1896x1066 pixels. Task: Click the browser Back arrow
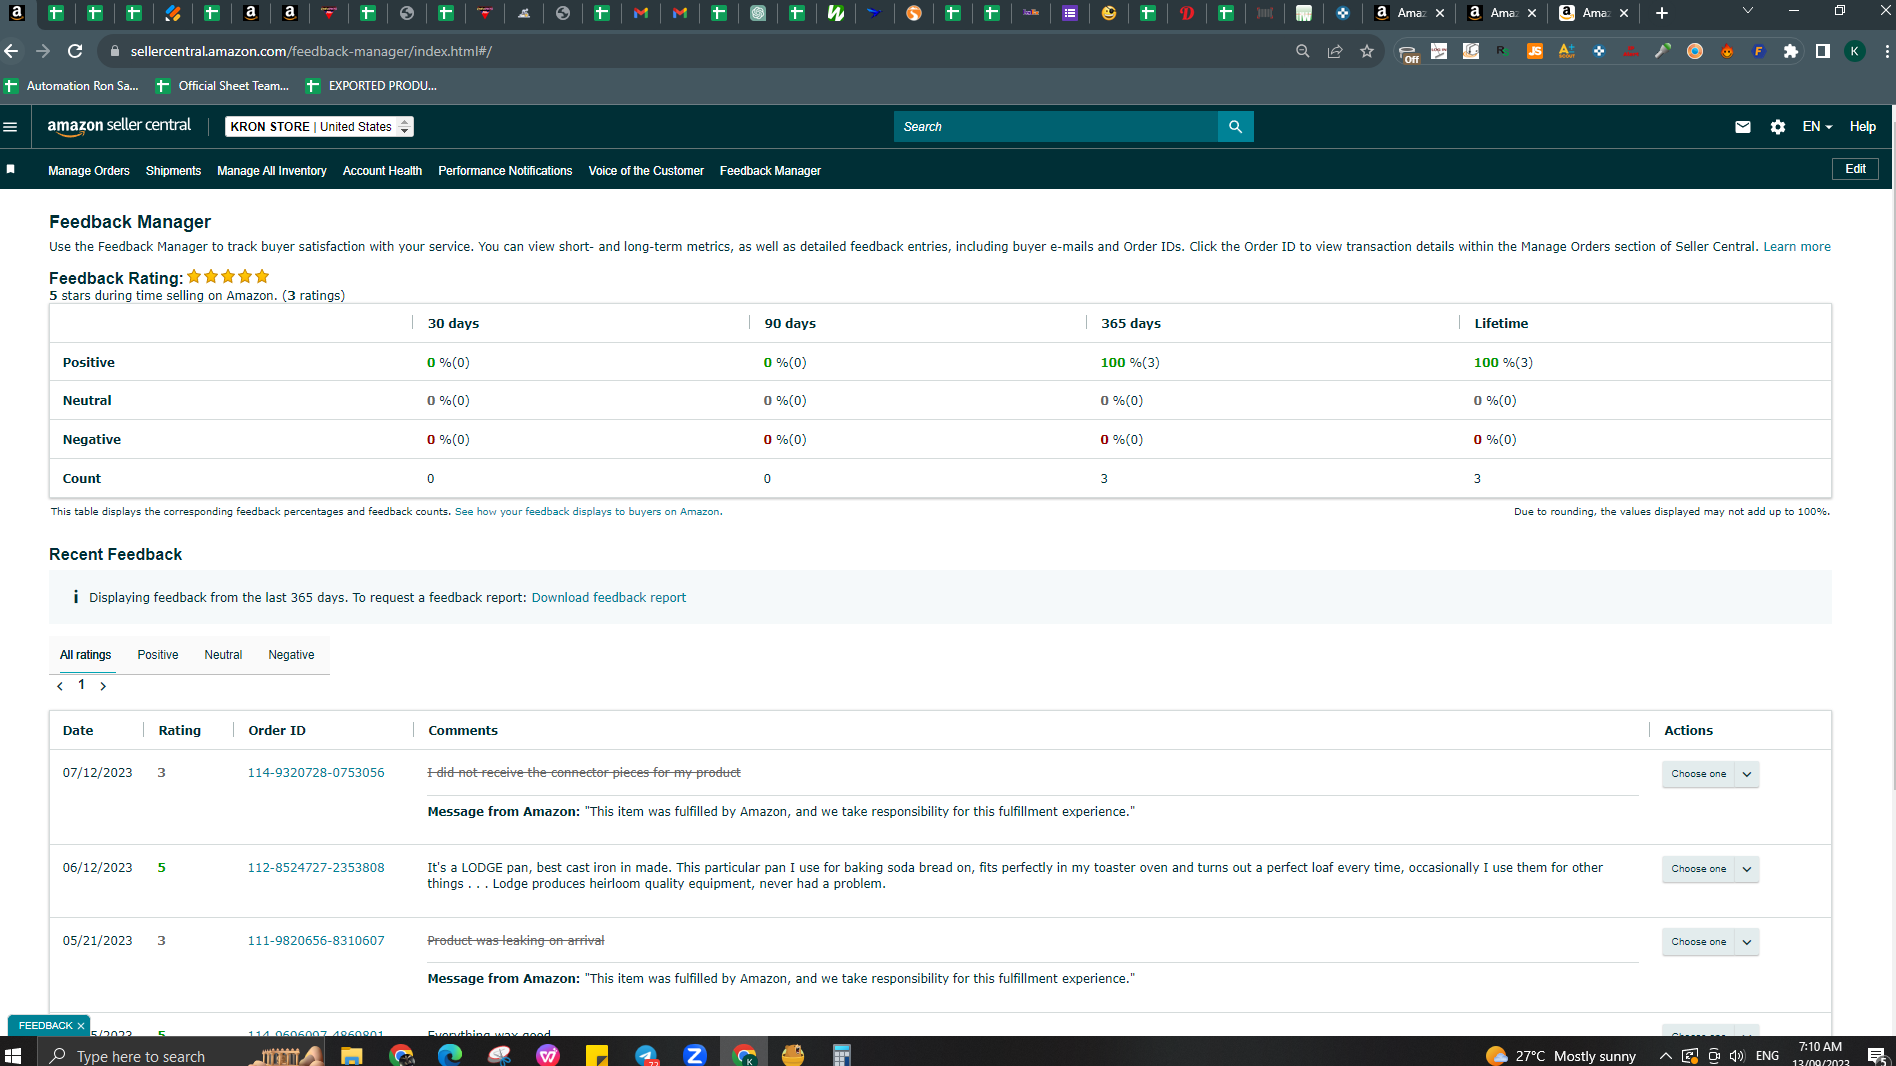pos(12,51)
